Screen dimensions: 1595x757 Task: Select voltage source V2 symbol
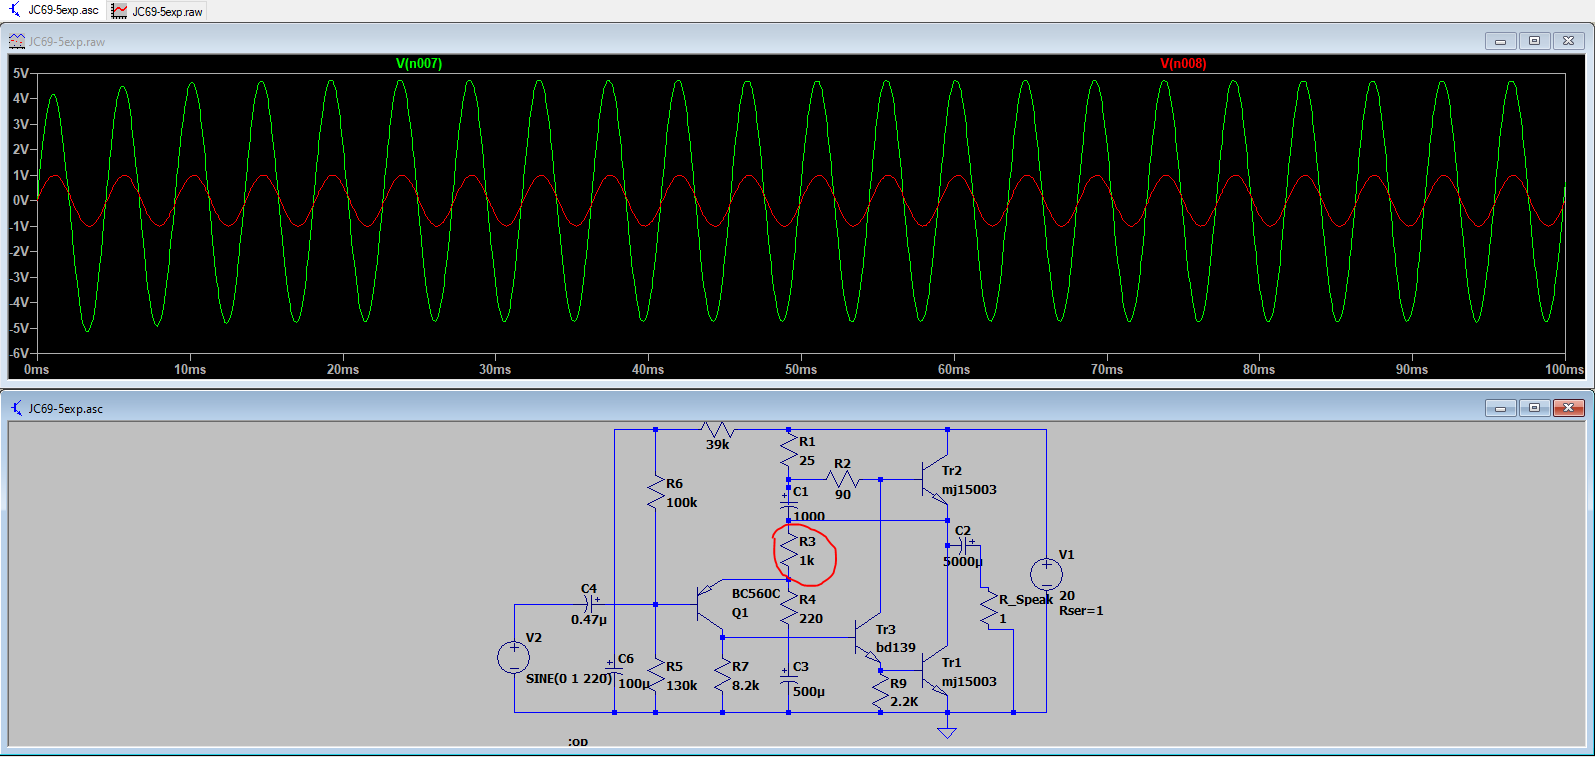[514, 657]
